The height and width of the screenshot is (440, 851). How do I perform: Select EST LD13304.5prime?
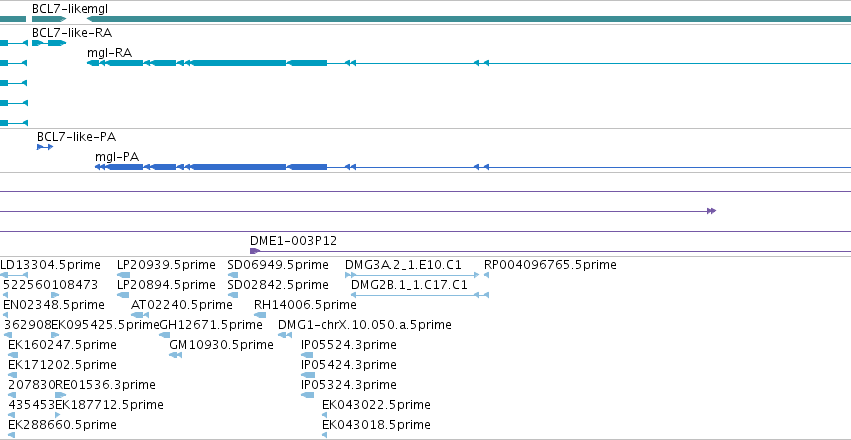click(x=50, y=265)
